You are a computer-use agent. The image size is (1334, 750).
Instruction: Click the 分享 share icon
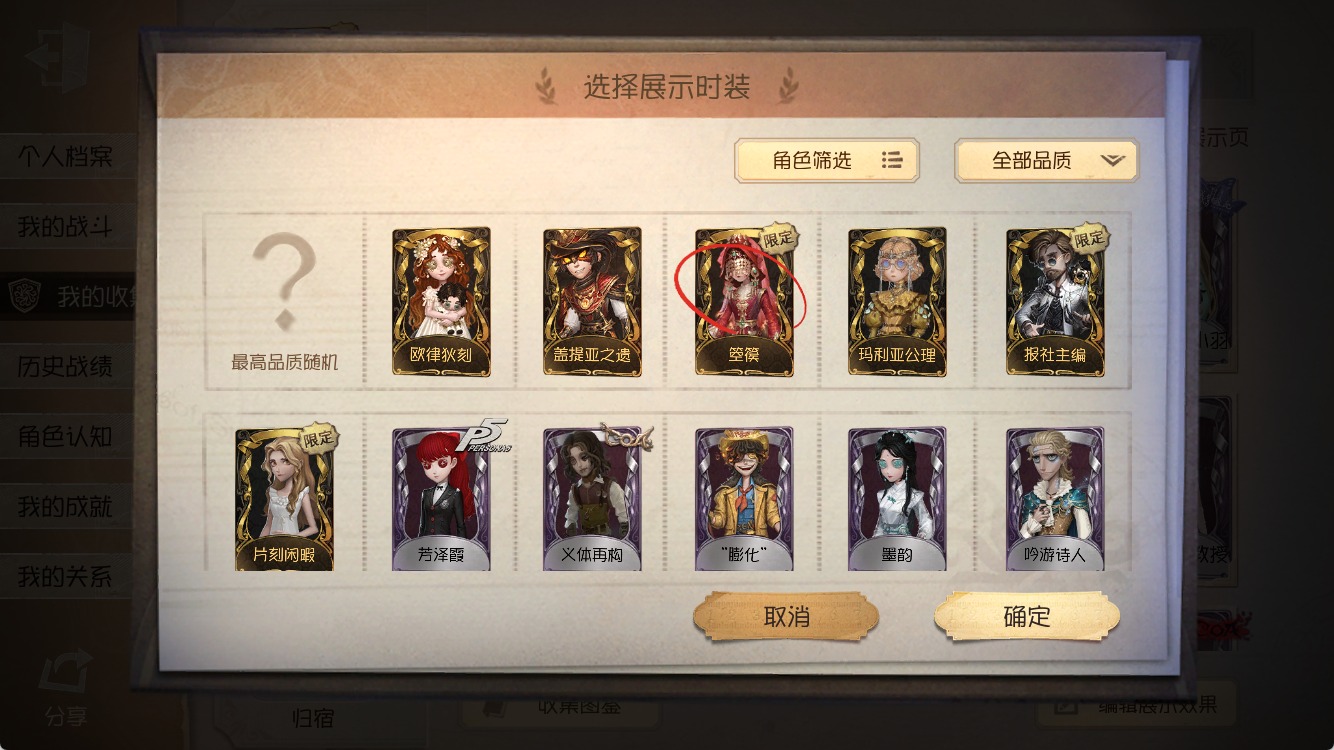pyautogui.click(x=65, y=688)
